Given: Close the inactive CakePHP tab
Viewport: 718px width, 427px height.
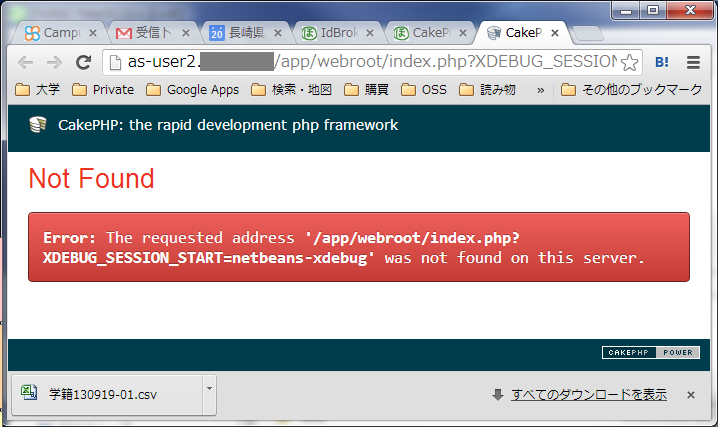Looking at the screenshot, I should [463, 33].
